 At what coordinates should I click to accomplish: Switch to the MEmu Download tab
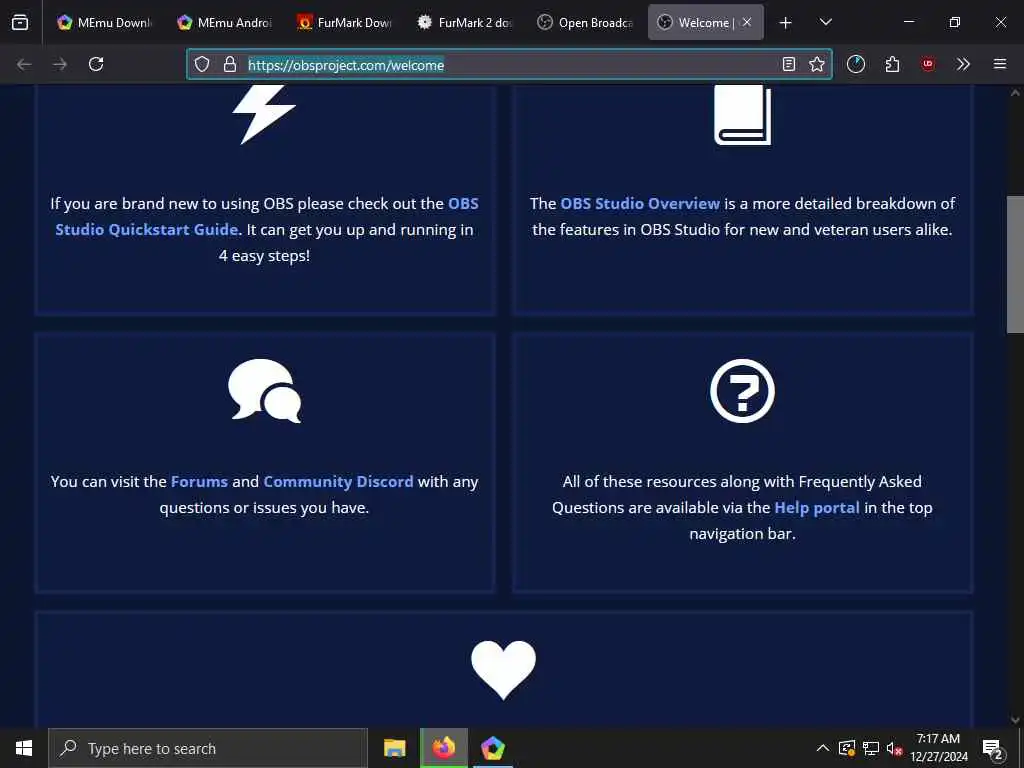tap(104, 22)
